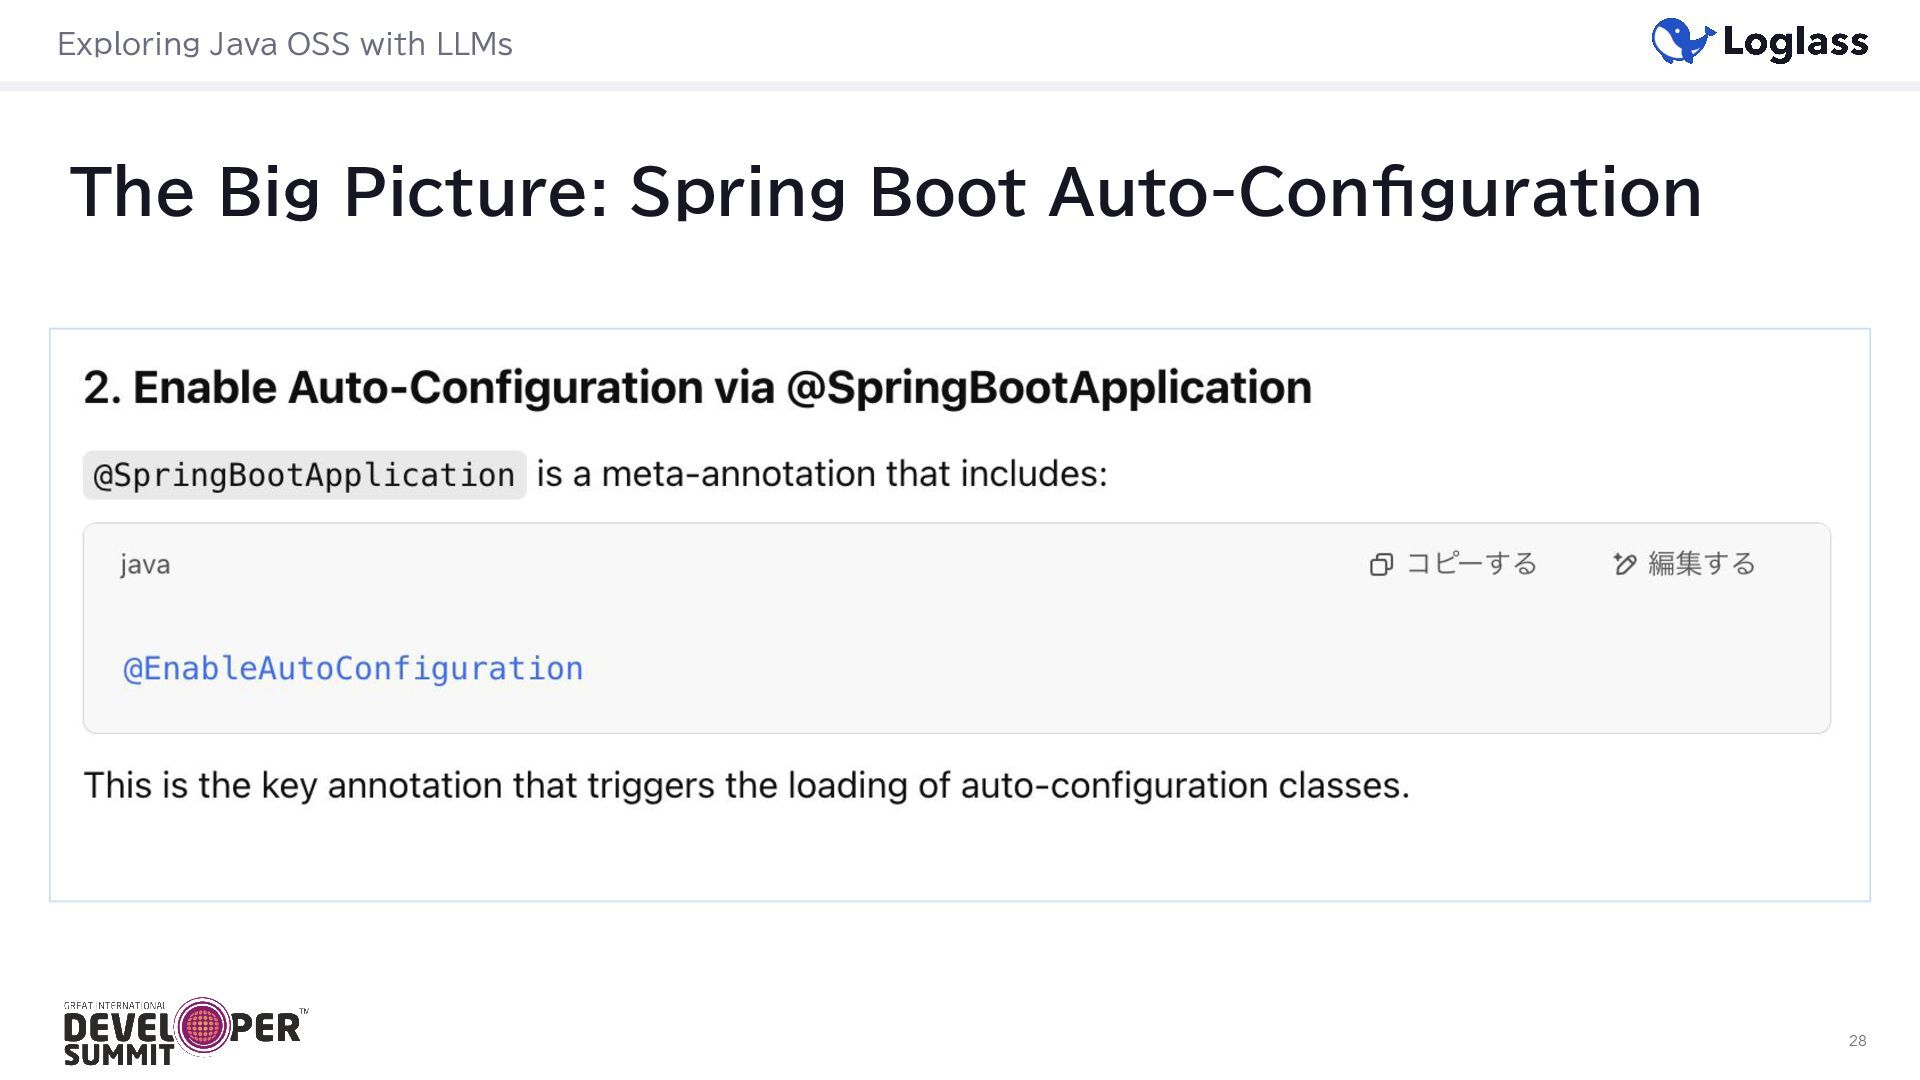Viewport: 1920px width, 1080px height.
Task: Click the @EnableAutoConfiguration code text
Action: tap(353, 668)
